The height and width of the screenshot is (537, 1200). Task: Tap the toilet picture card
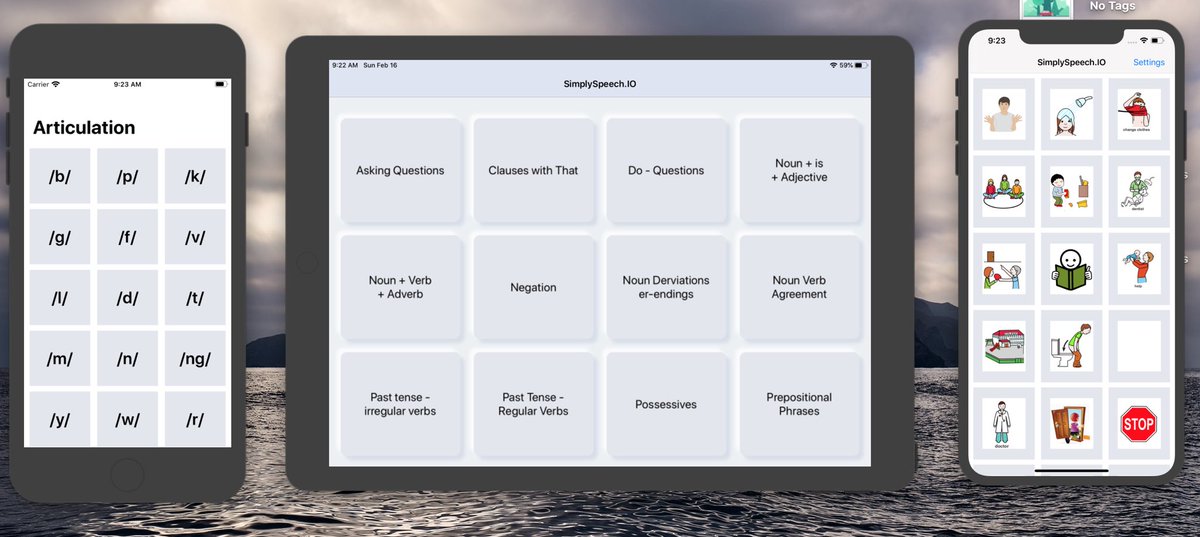click(x=1071, y=346)
